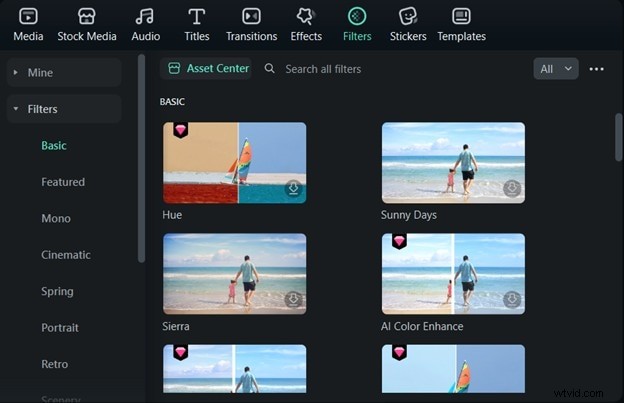Screen dimensions: 624x403
Task: Open the Transitions icon
Action: (x=252, y=17)
